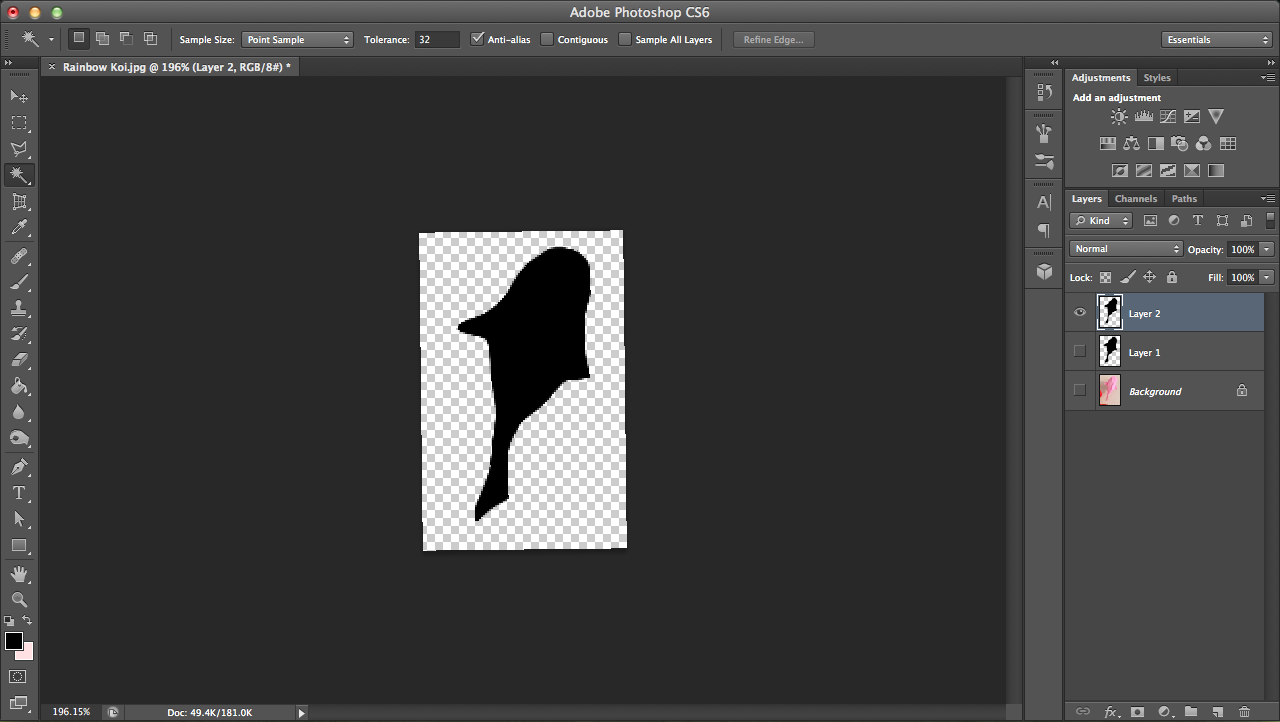Screen dimensions: 1280x722
Task: Enable the Contiguous checkbox
Action: [x=547, y=39]
